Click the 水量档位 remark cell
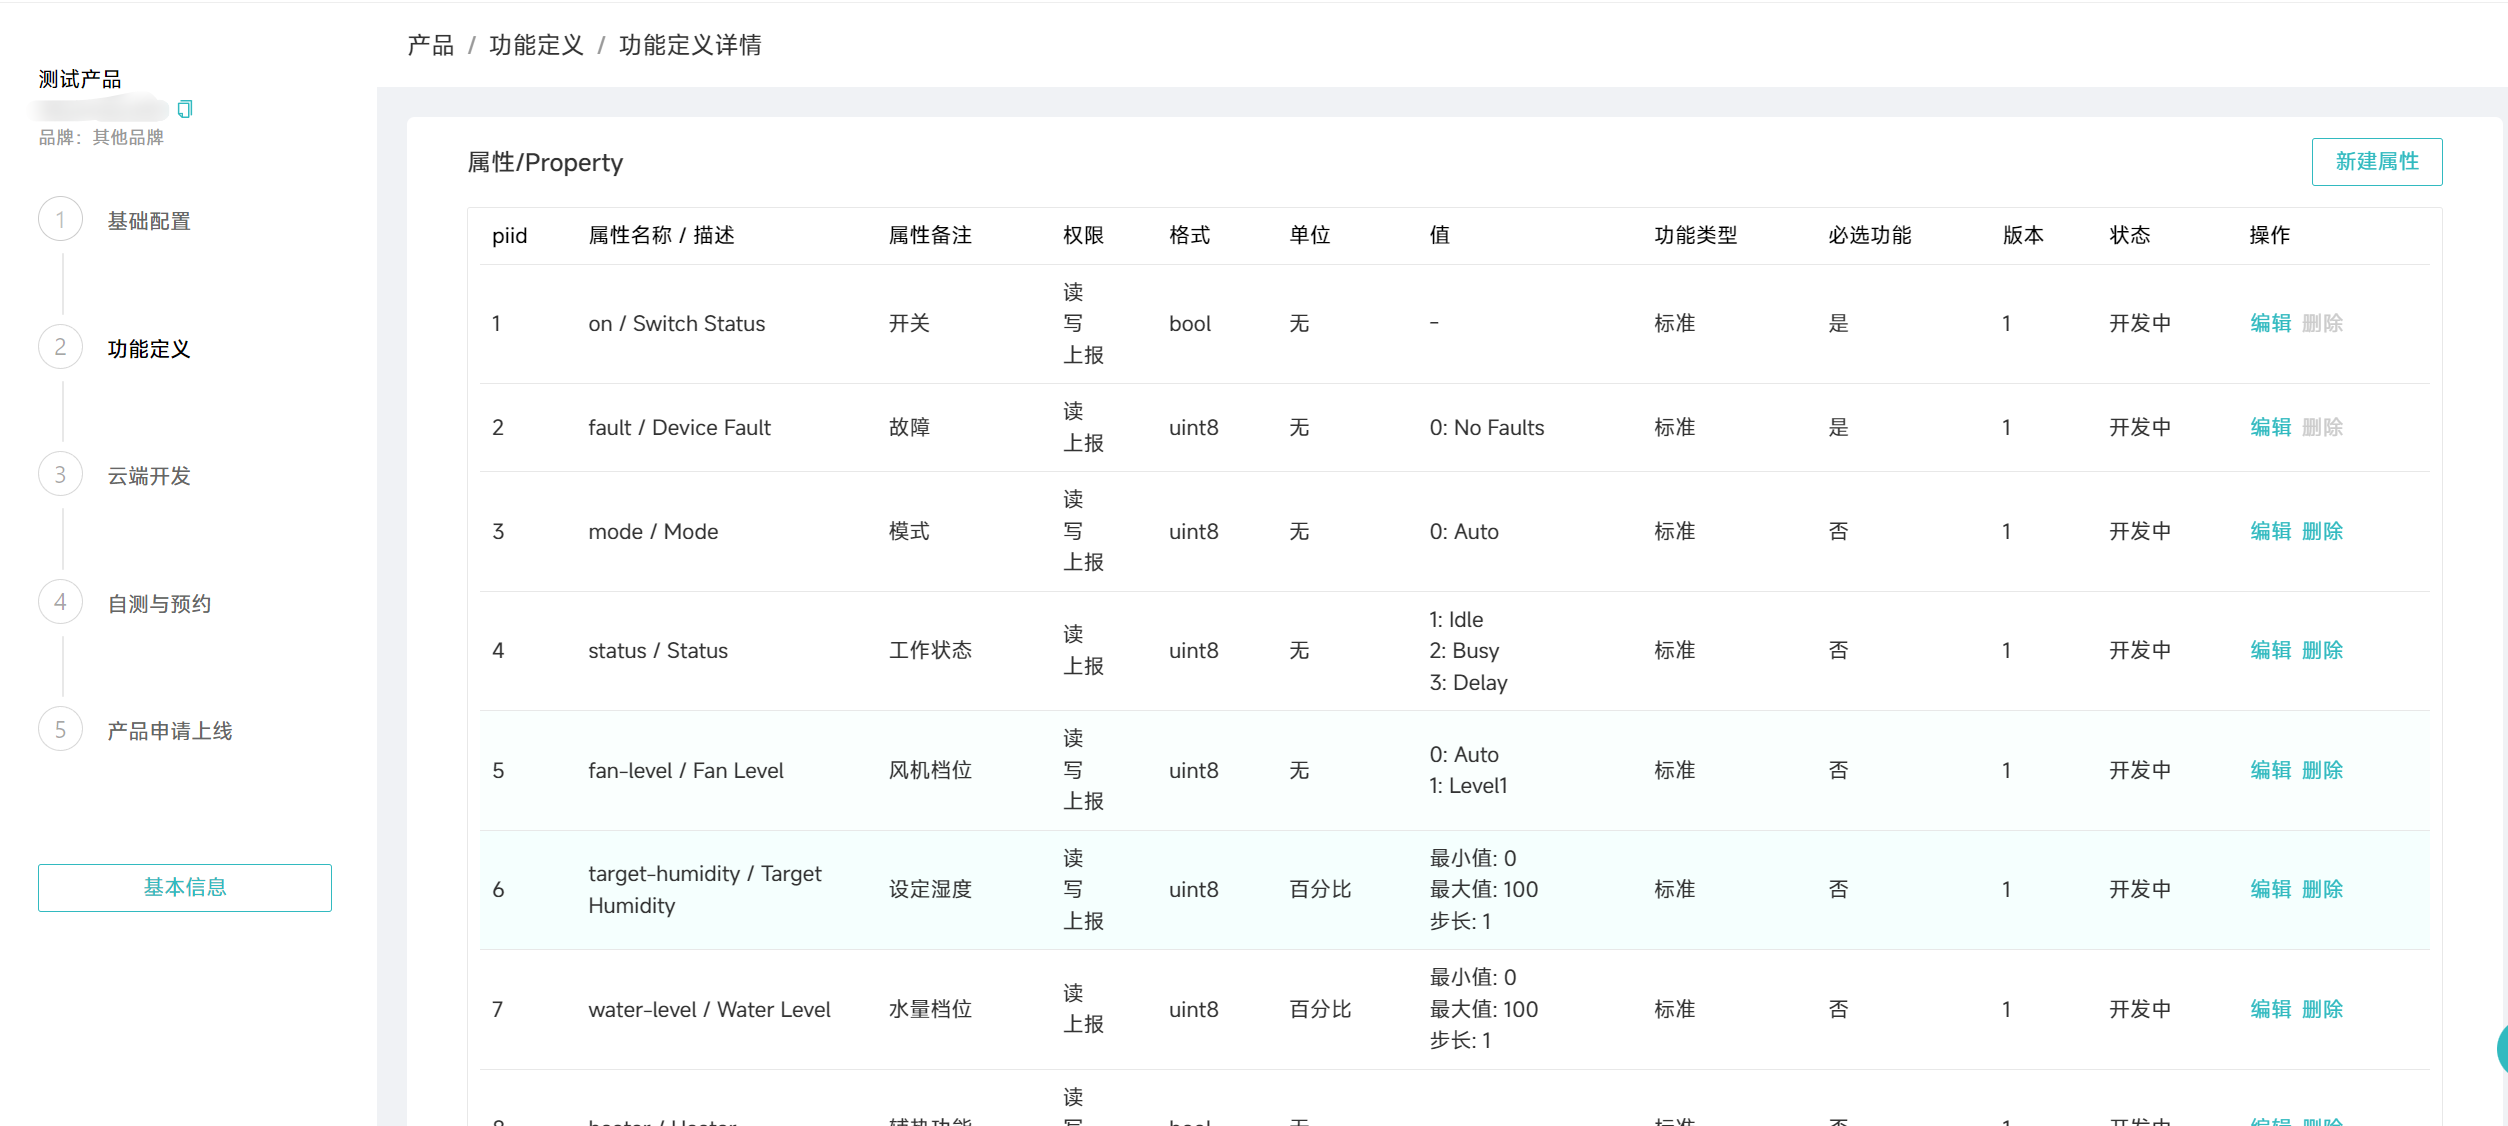The height and width of the screenshot is (1126, 2508). click(930, 1009)
